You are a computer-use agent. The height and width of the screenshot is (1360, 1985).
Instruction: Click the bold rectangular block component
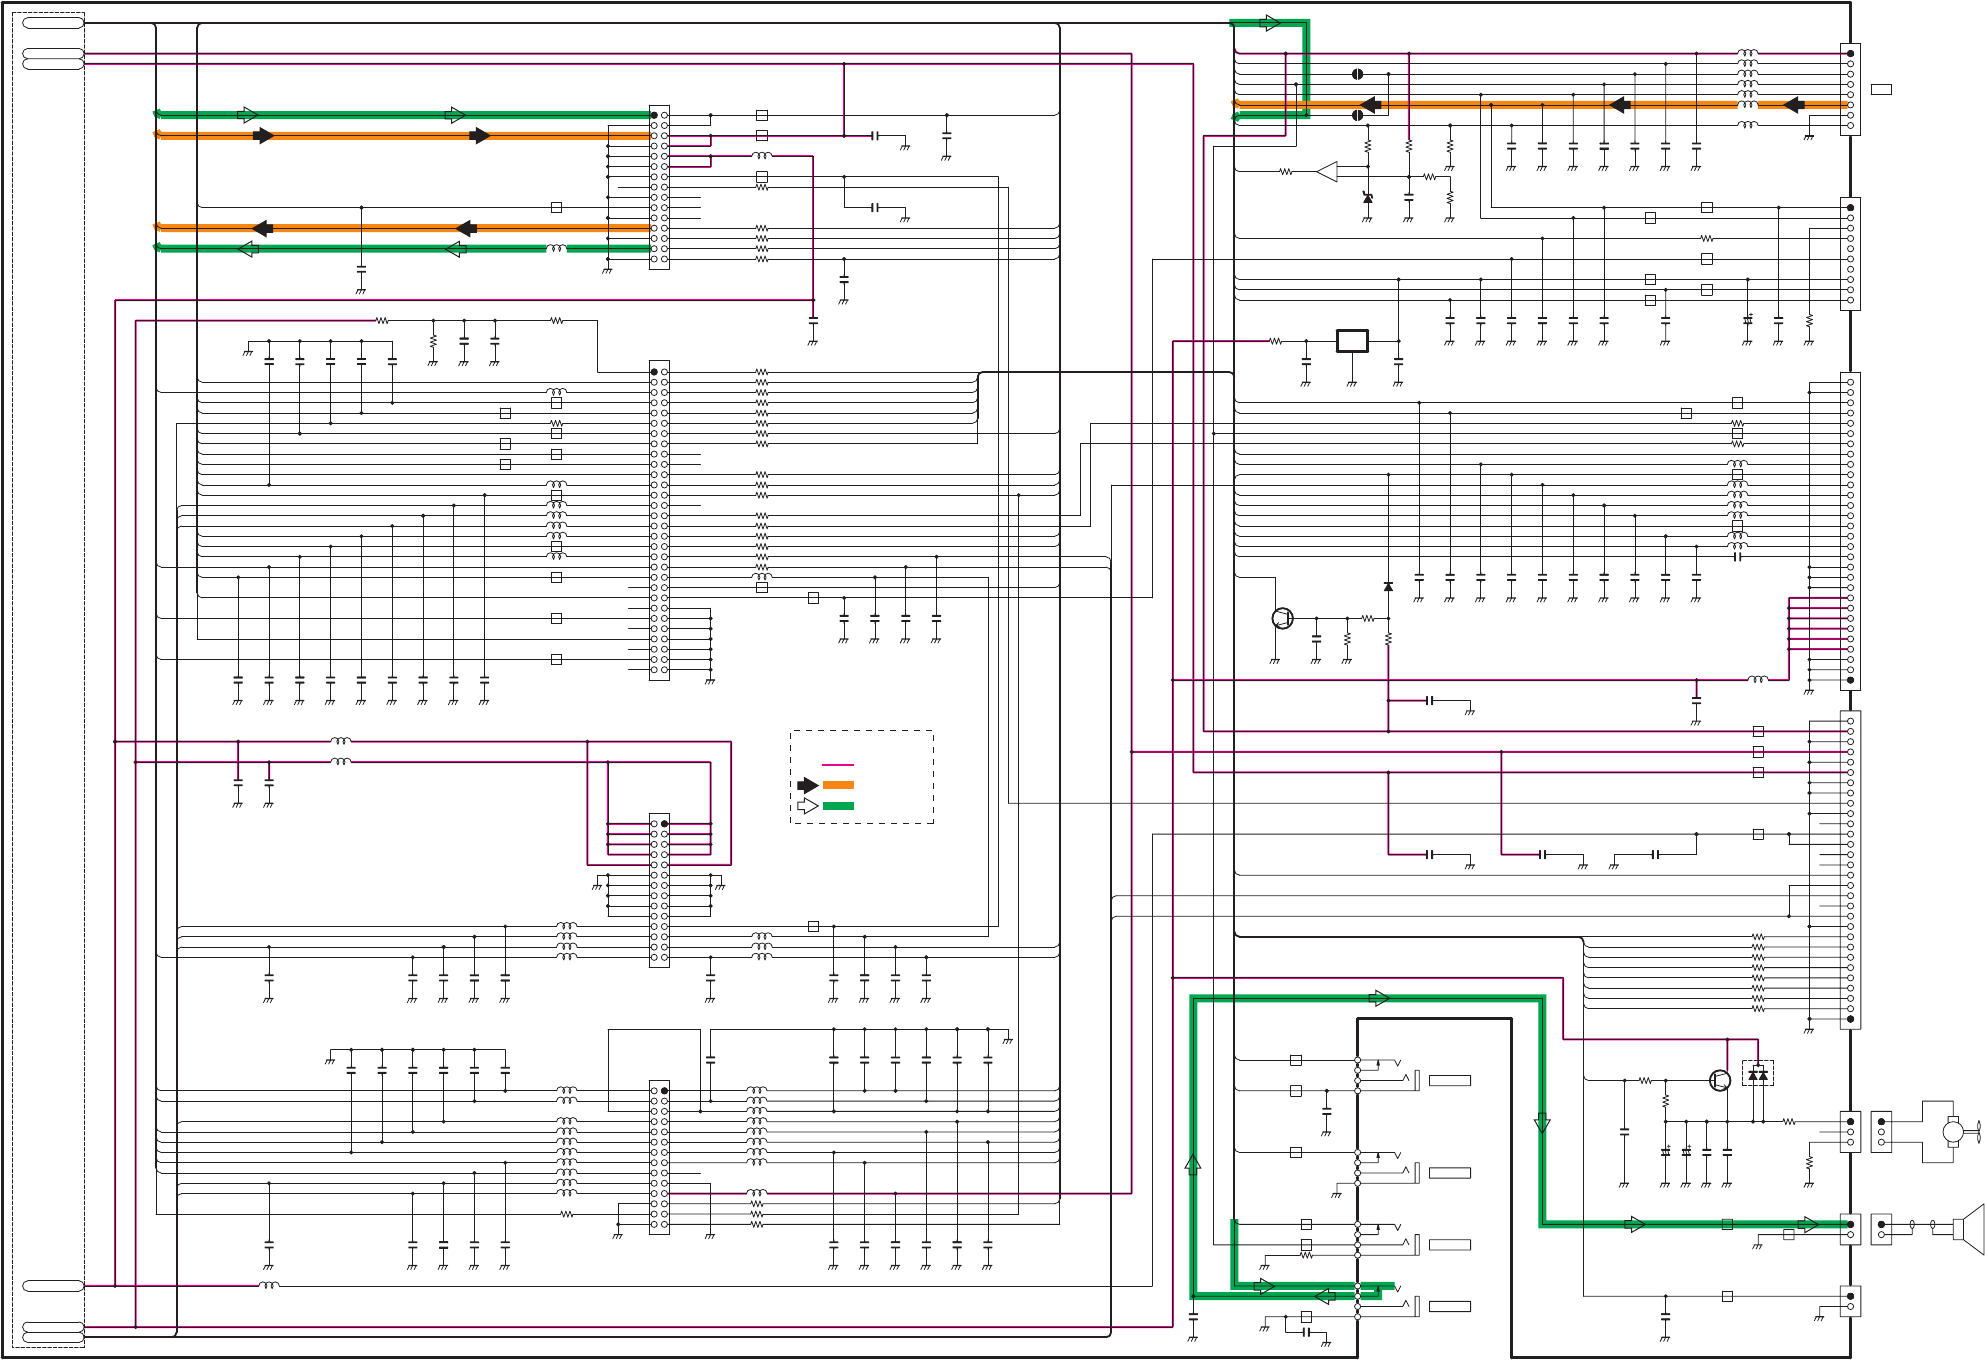click(1352, 341)
